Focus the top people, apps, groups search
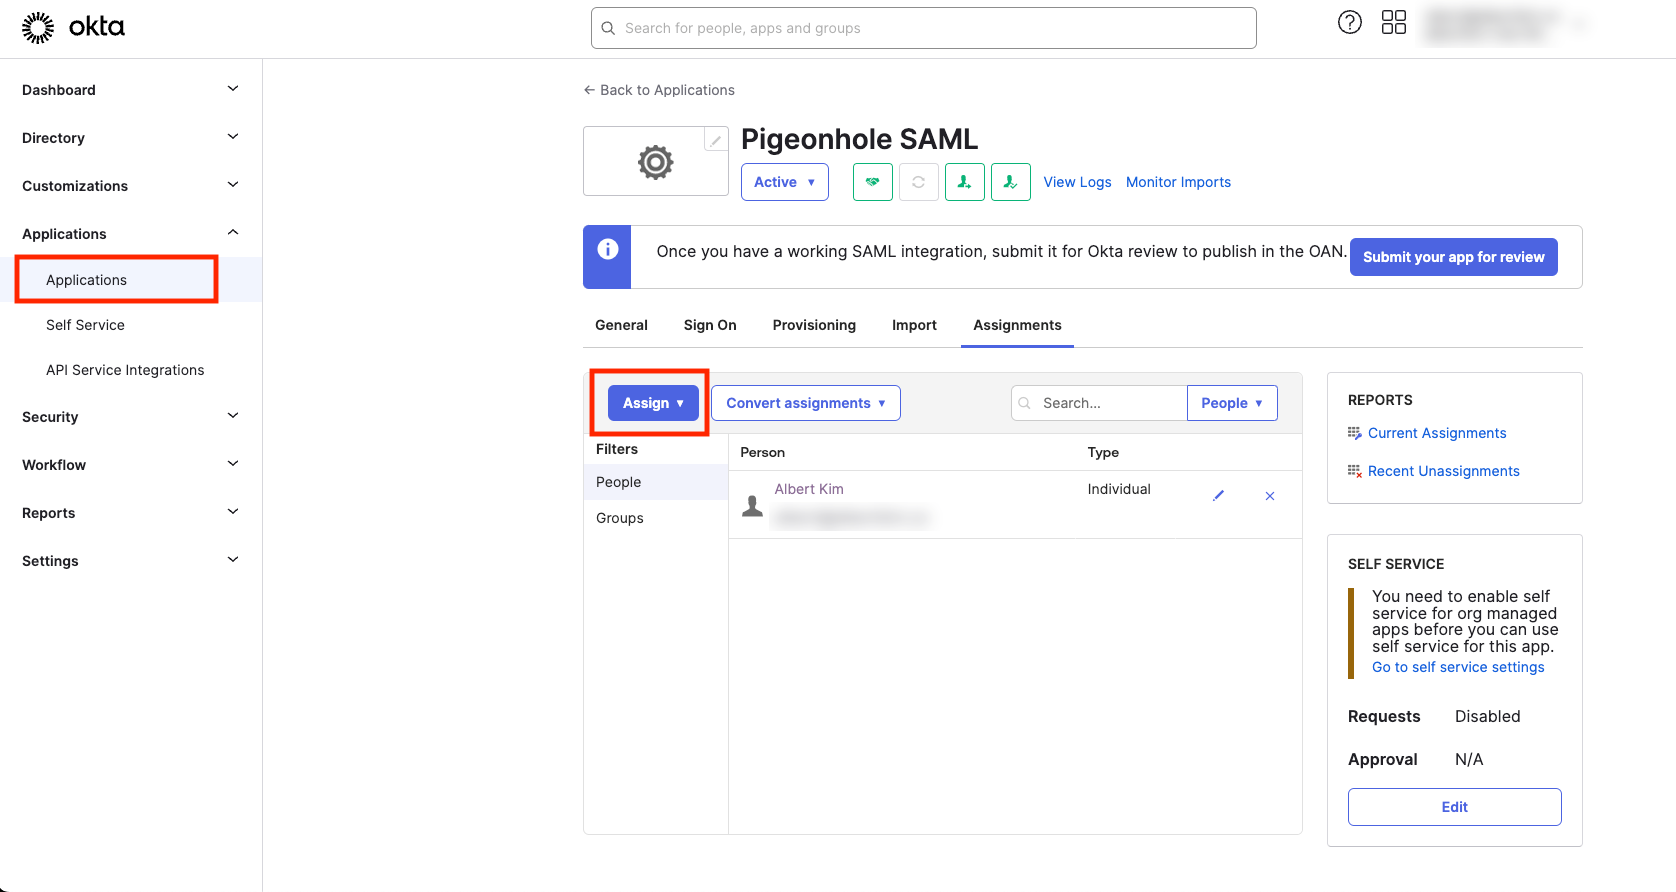Viewport: 1676px width, 892px height. (x=923, y=28)
